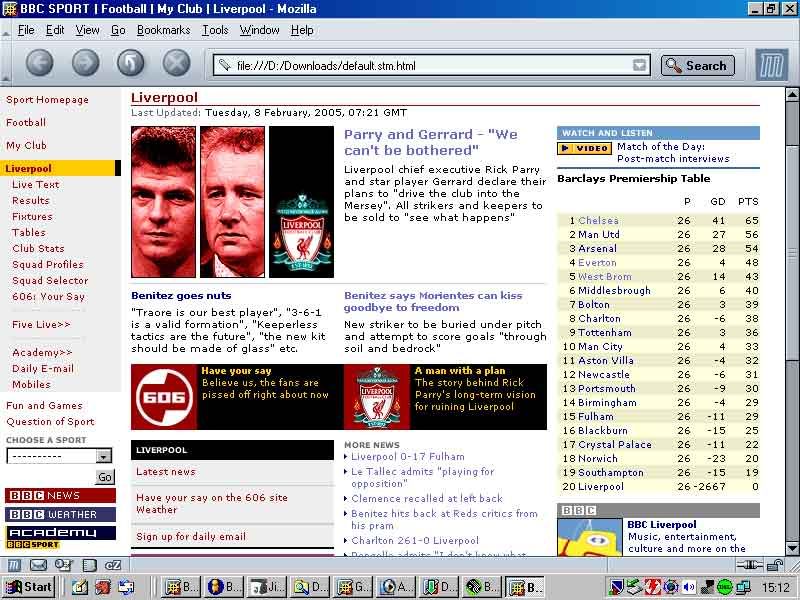Open the Live Text sidebar link
The image size is (800, 600).
pos(36,185)
